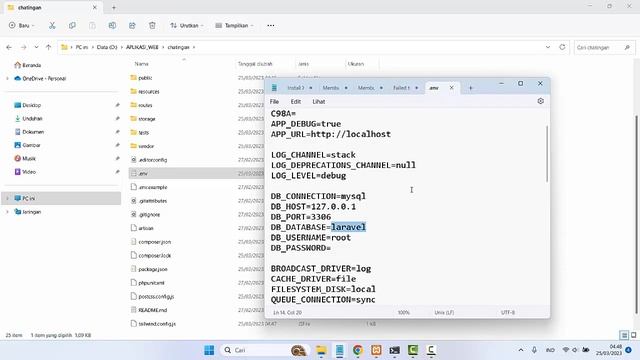Open the See more ellipsis menu
This screenshot has width=640, height=360.
(271, 25)
